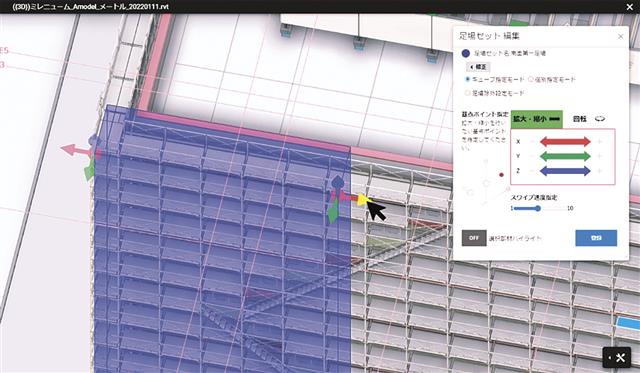The width and height of the screenshot is (640, 373).
Task: Select the cube designation mode radio button
Action: click(468, 79)
